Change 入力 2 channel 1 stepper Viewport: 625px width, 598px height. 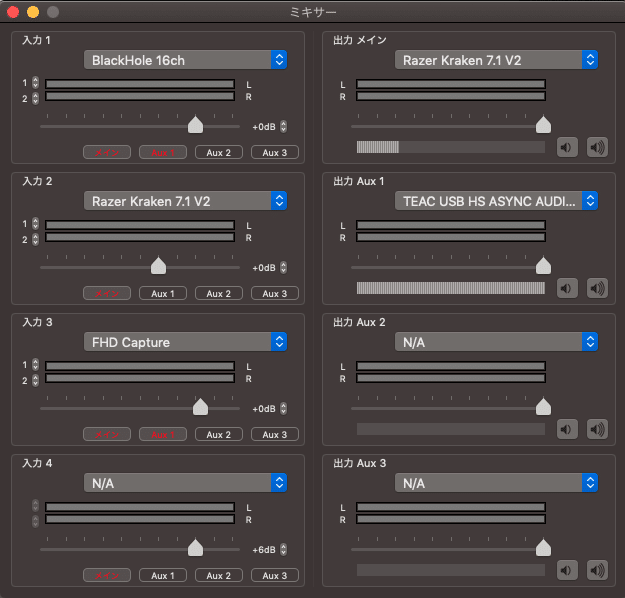point(35,224)
